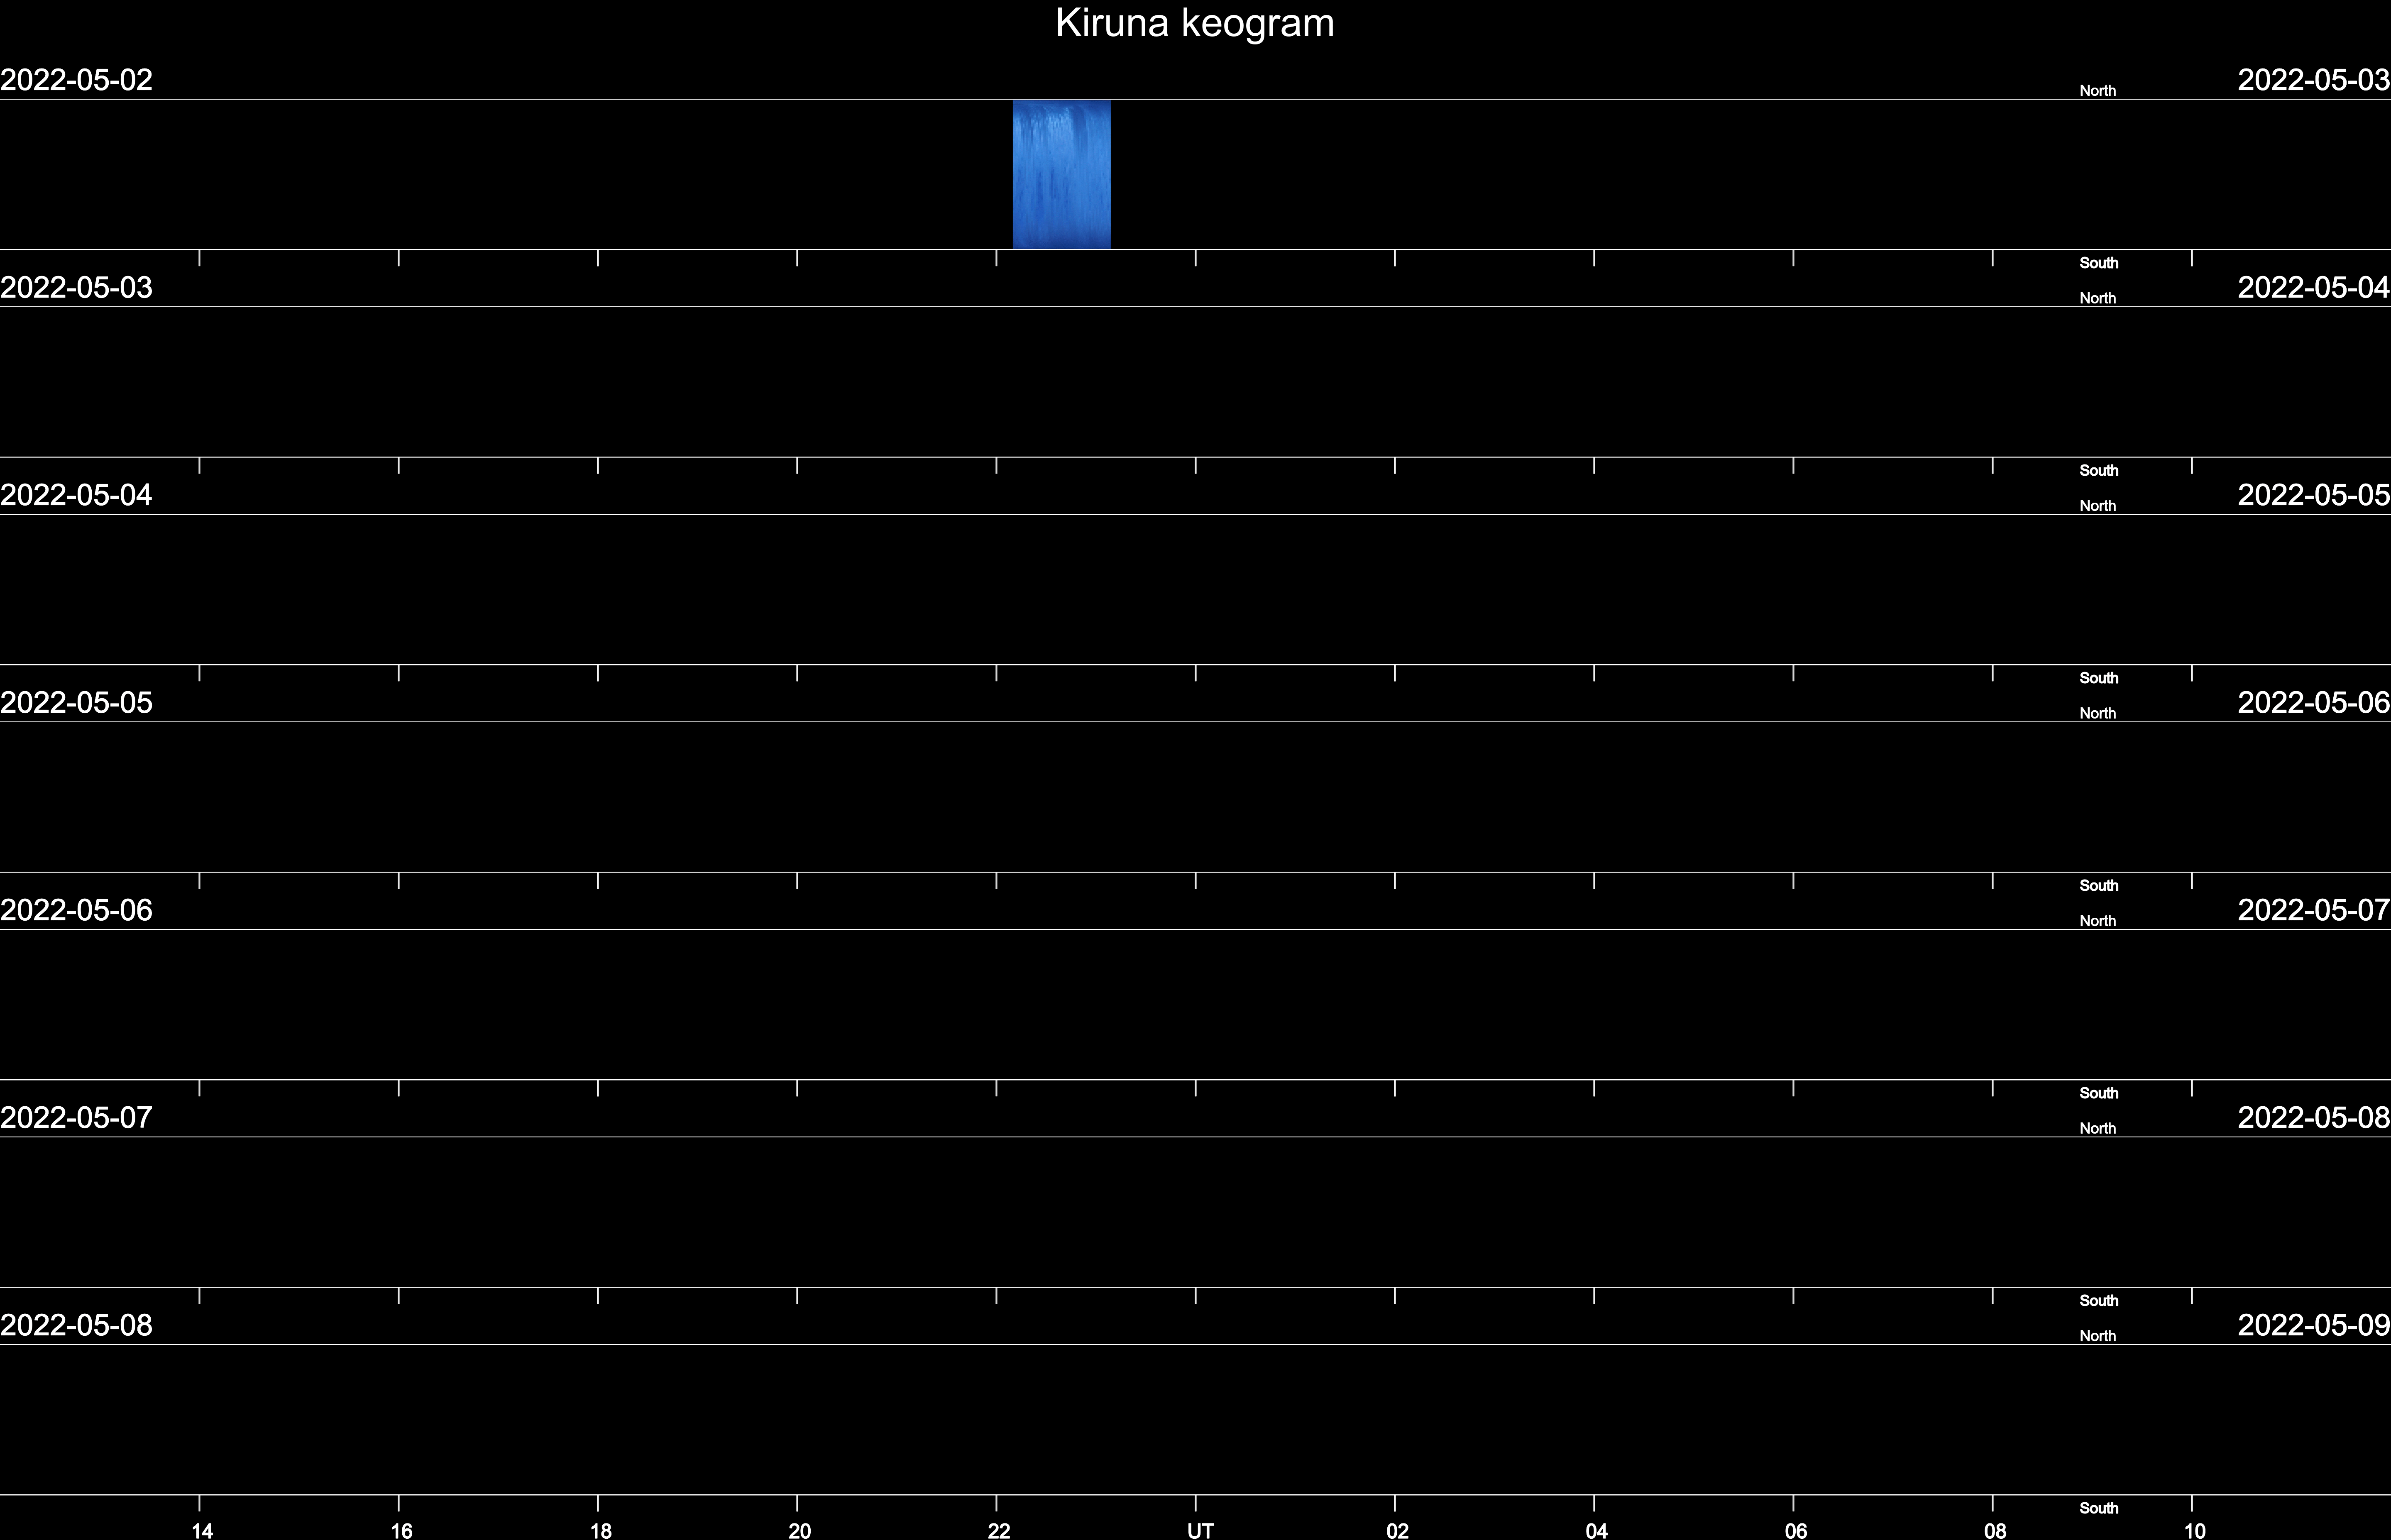Screen dimensions: 2391x1540
Task: Select the left-side 2022-05-03 row label
Action: click(76, 288)
